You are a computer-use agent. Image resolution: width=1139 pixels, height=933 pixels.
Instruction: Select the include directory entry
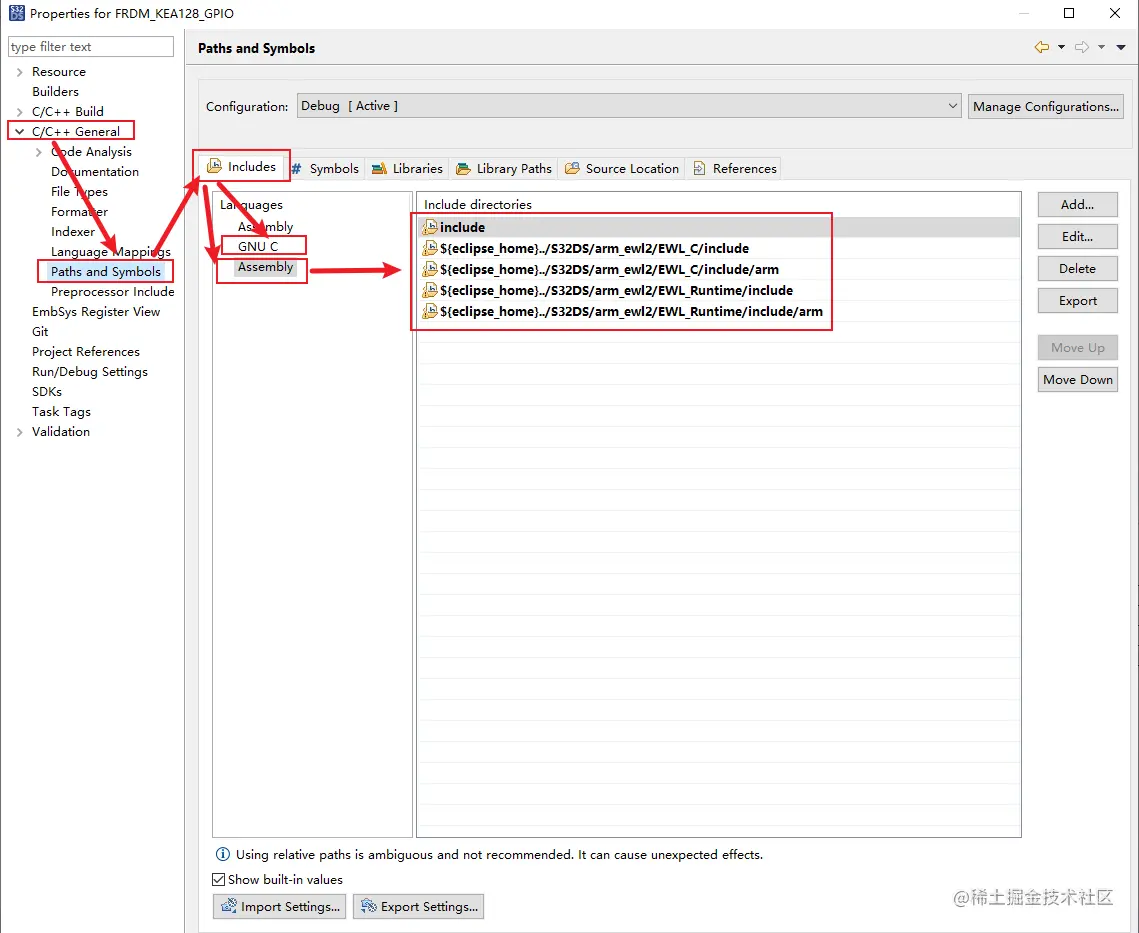(x=719, y=227)
